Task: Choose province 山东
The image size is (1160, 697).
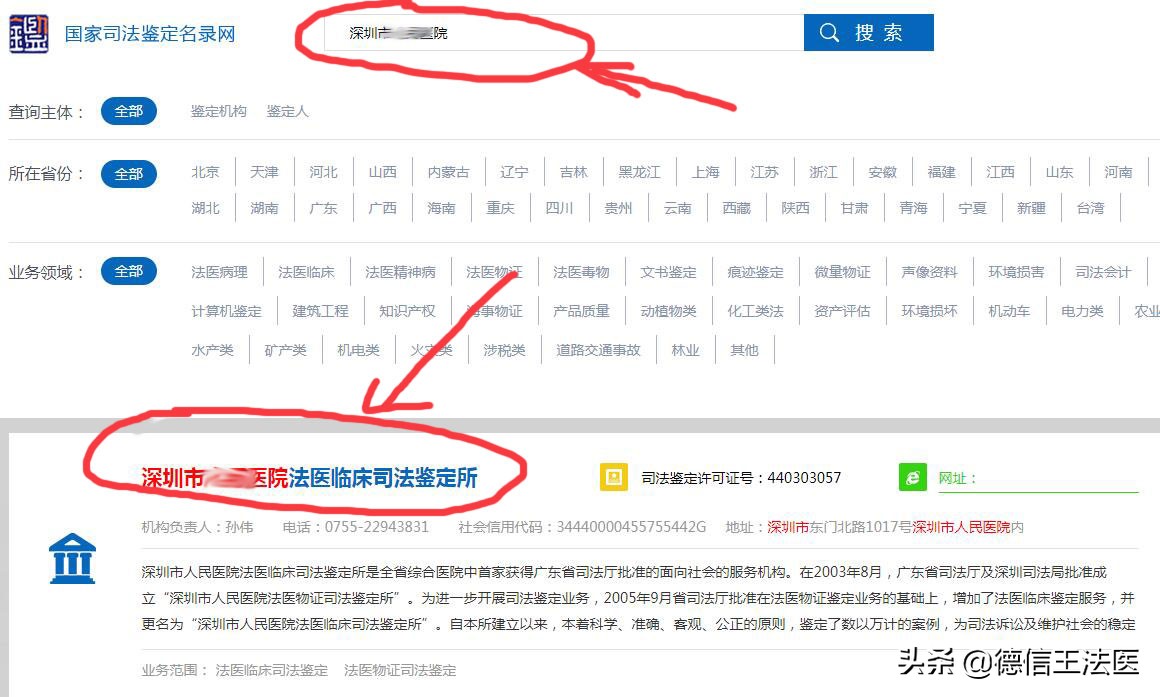Action: [1059, 172]
